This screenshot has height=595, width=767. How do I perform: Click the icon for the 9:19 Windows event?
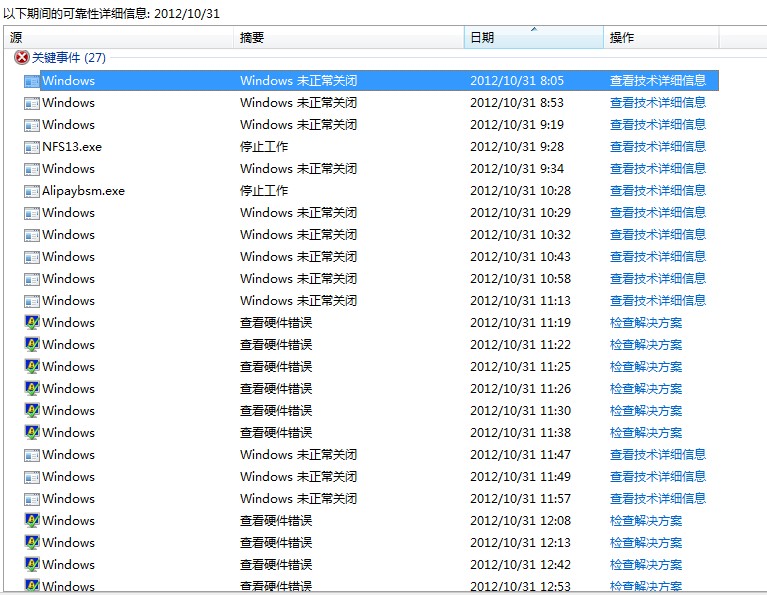coord(32,125)
